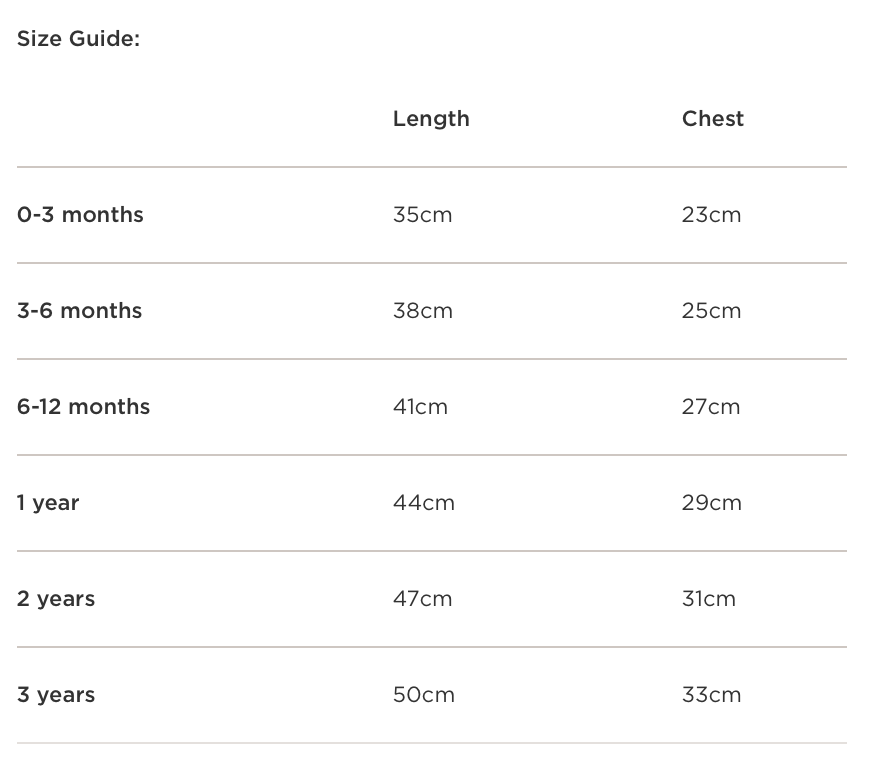Click the 47cm length value
This screenshot has width=886, height=774.
[x=423, y=599]
